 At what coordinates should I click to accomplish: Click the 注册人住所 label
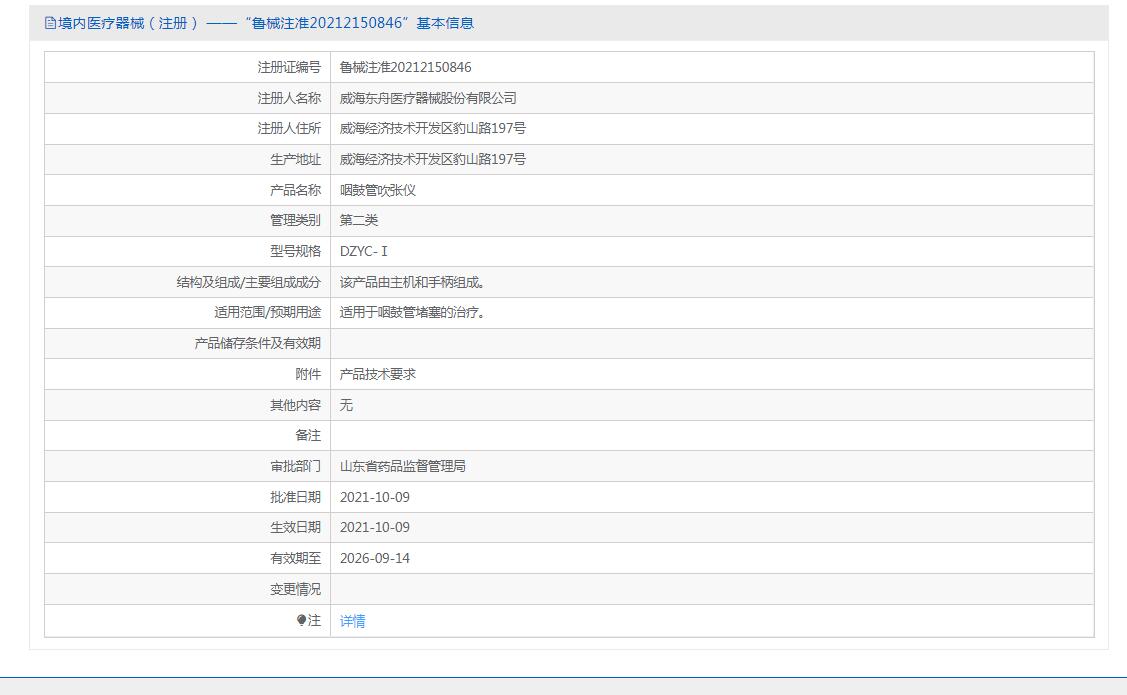[x=289, y=129]
